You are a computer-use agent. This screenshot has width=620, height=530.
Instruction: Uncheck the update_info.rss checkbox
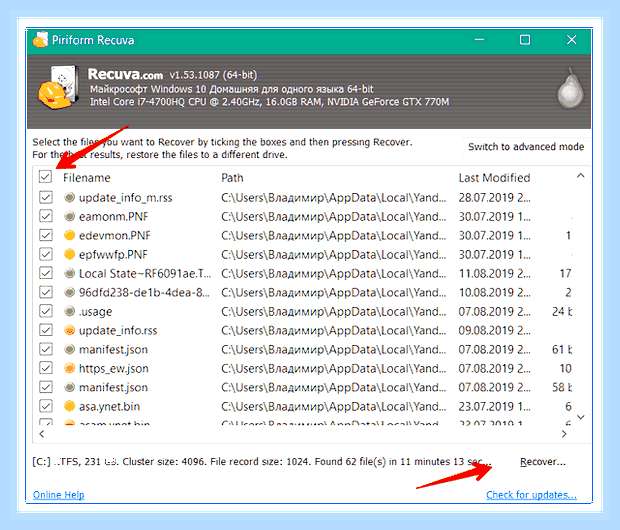click(x=46, y=330)
